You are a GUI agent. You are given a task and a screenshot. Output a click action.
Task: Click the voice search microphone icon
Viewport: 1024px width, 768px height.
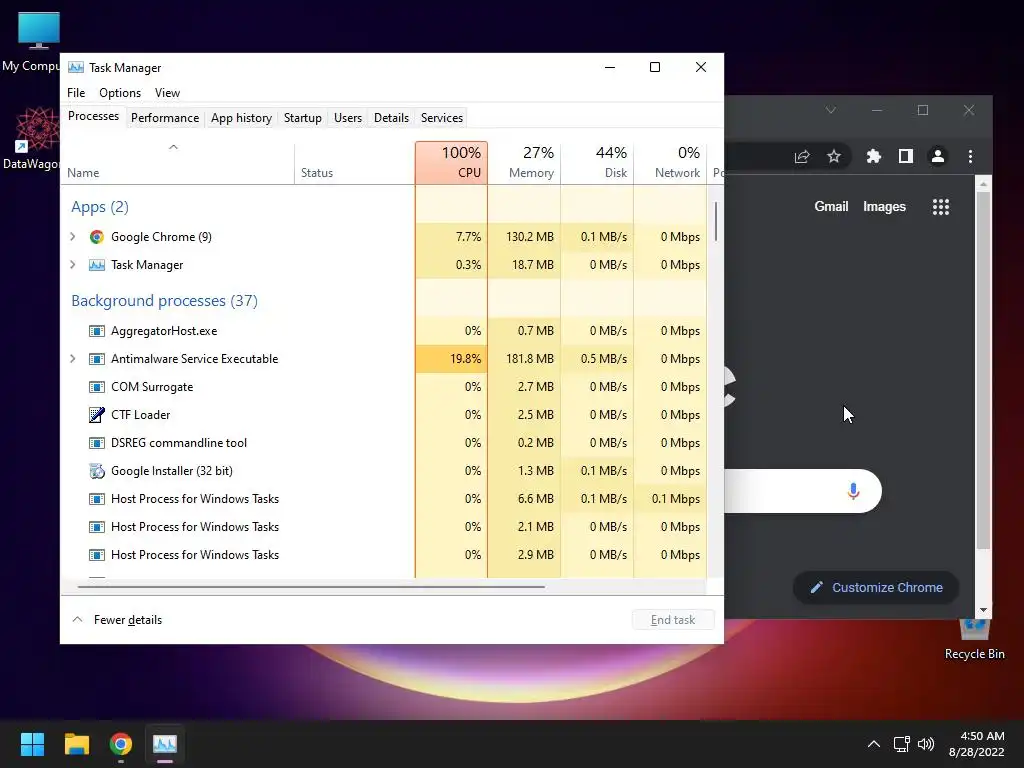[853, 491]
